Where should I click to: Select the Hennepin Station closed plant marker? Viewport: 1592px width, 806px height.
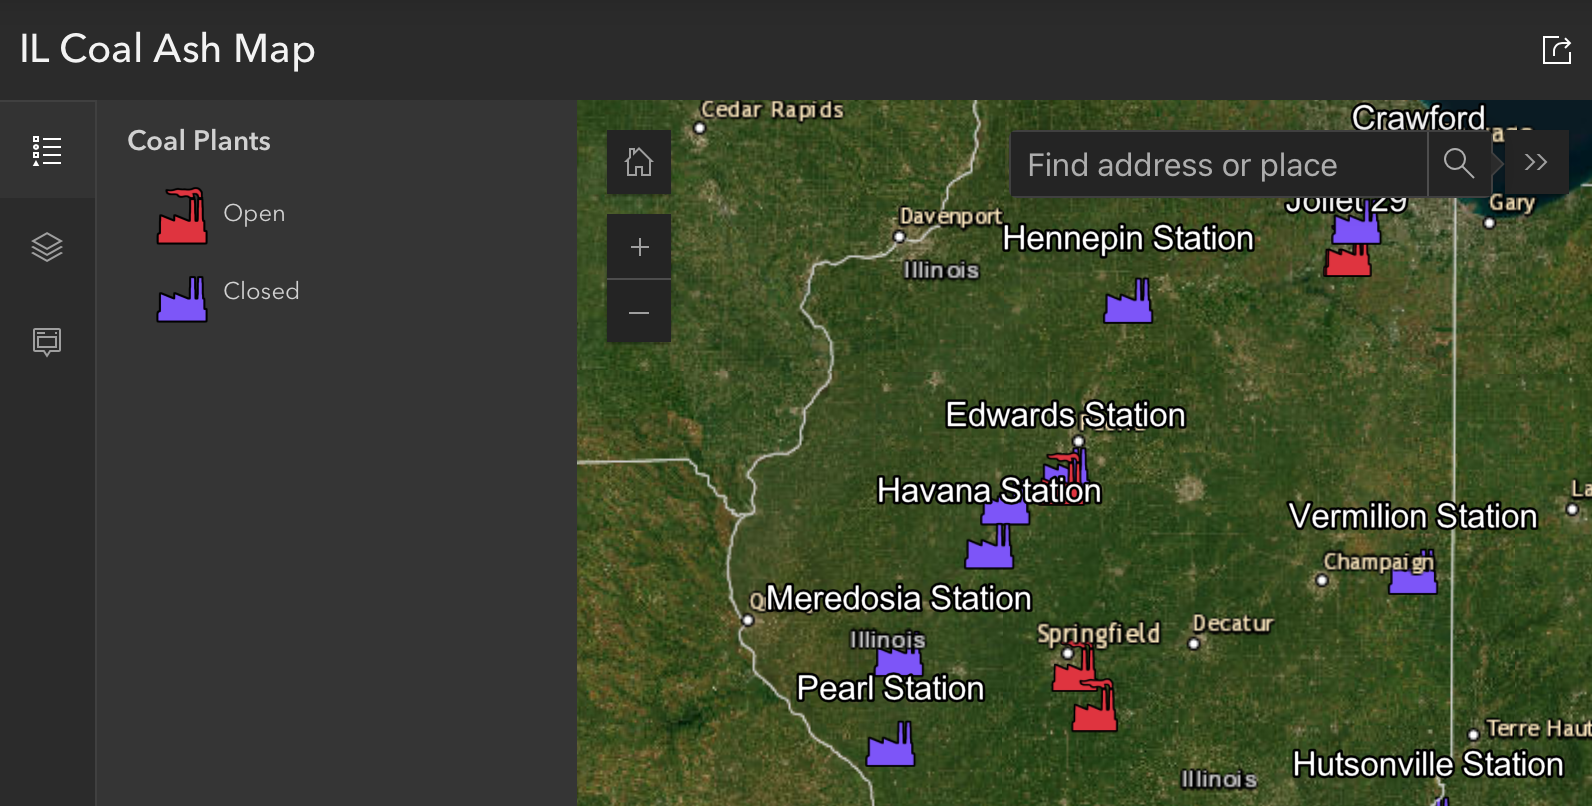click(x=1128, y=302)
